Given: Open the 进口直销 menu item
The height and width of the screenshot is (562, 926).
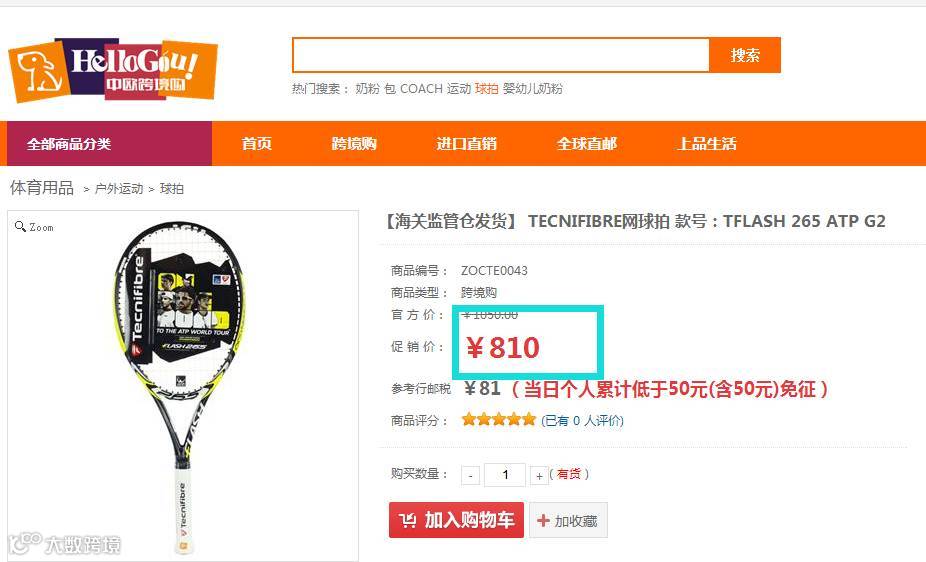Looking at the screenshot, I should [x=467, y=143].
